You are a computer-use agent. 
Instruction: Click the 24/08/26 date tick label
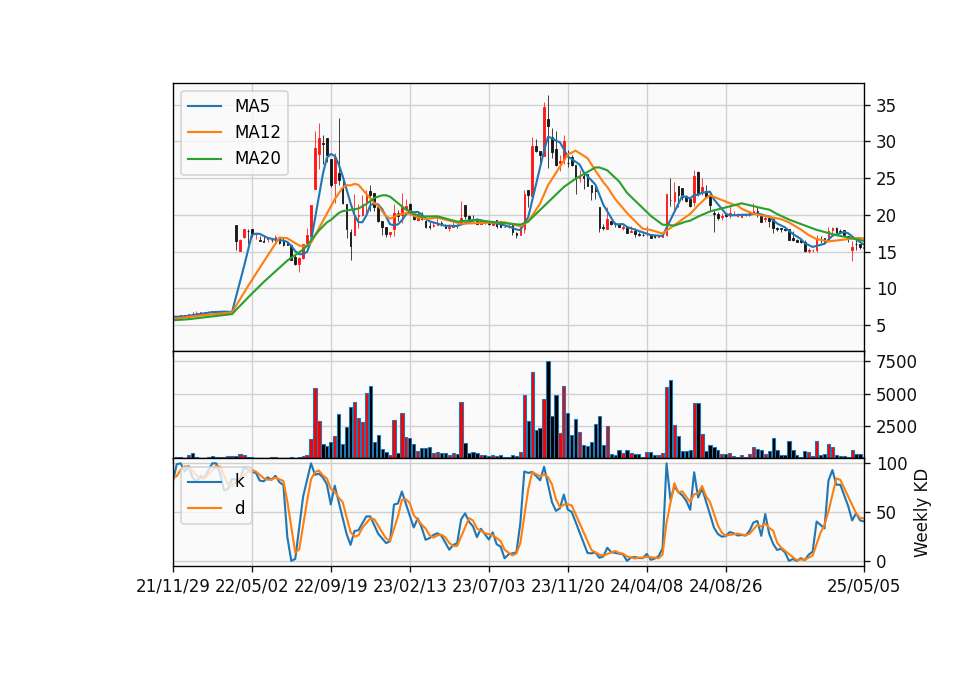pyautogui.click(x=726, y=586)
